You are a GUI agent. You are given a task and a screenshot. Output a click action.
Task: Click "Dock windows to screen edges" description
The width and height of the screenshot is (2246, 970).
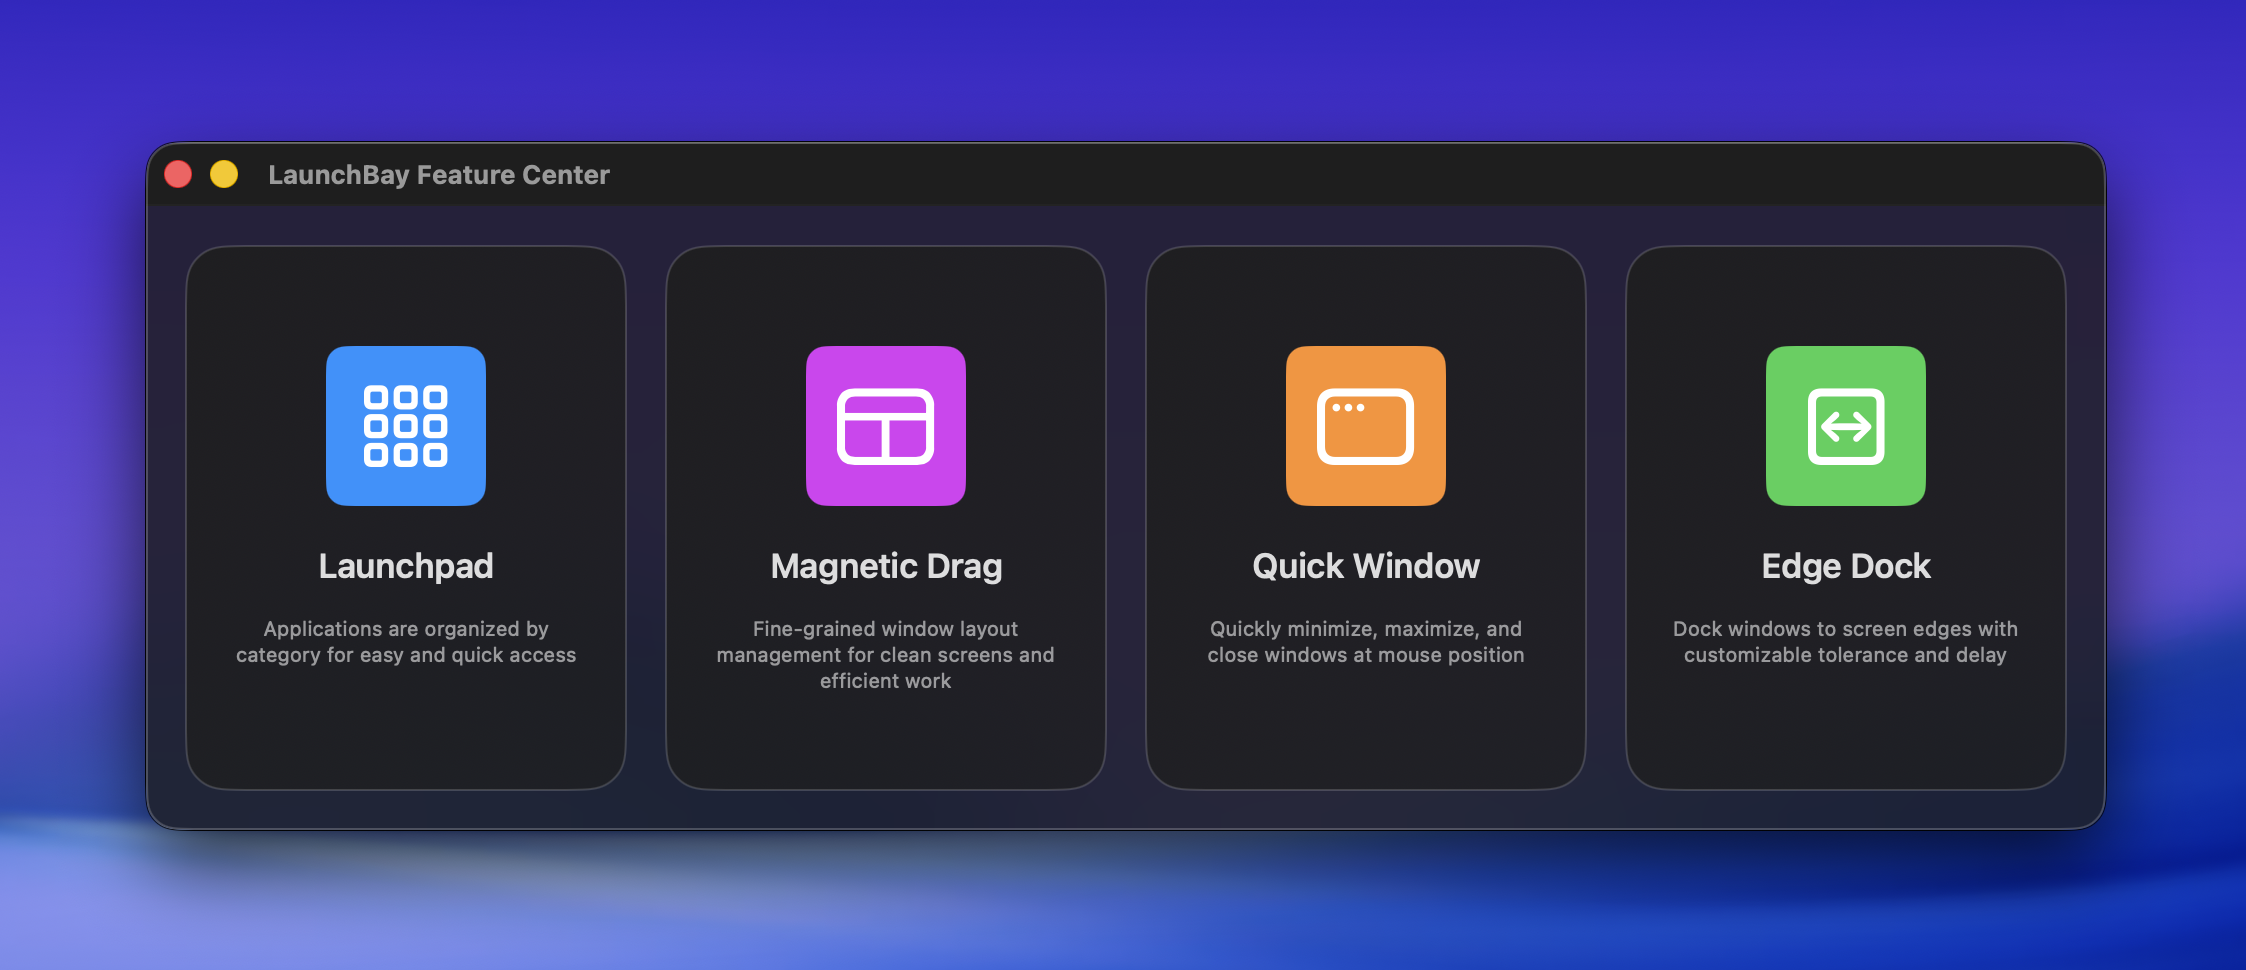click(x=1846, y=642)
